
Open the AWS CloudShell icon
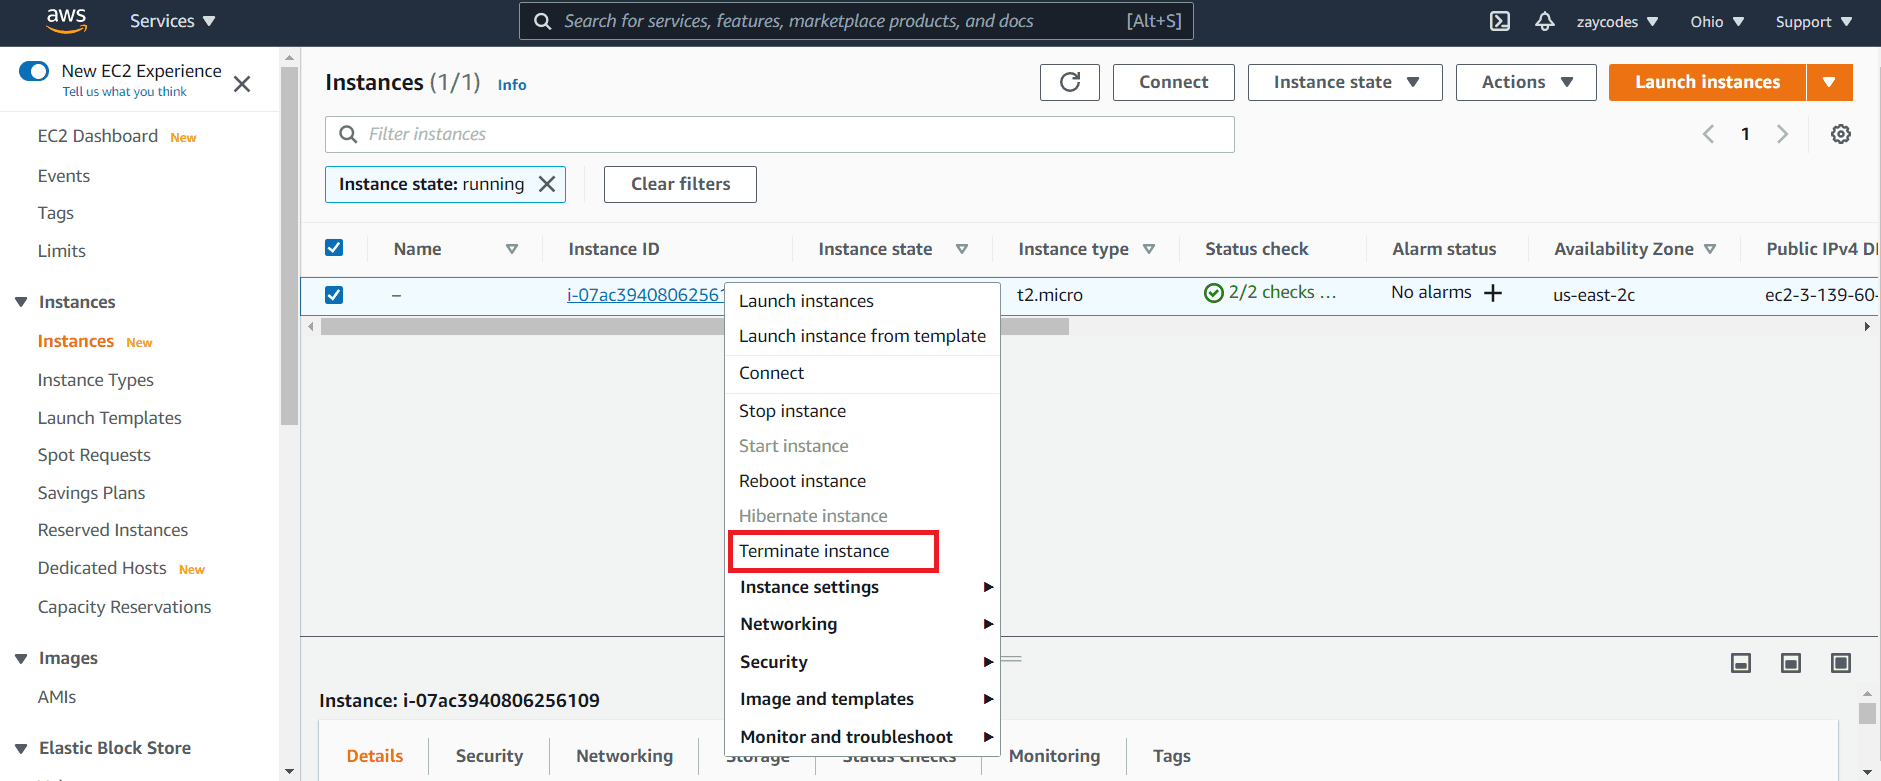click(1500, 21)
